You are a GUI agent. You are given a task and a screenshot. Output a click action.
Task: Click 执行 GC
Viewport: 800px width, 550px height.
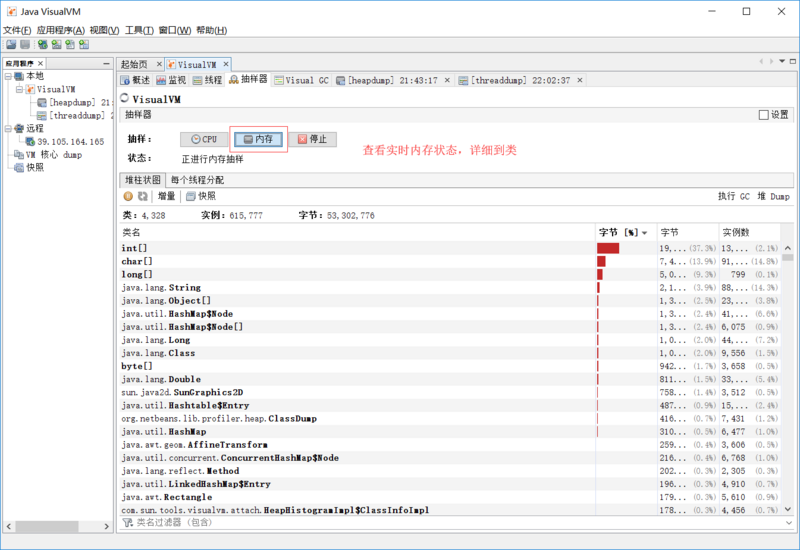[x=734, y=196]
